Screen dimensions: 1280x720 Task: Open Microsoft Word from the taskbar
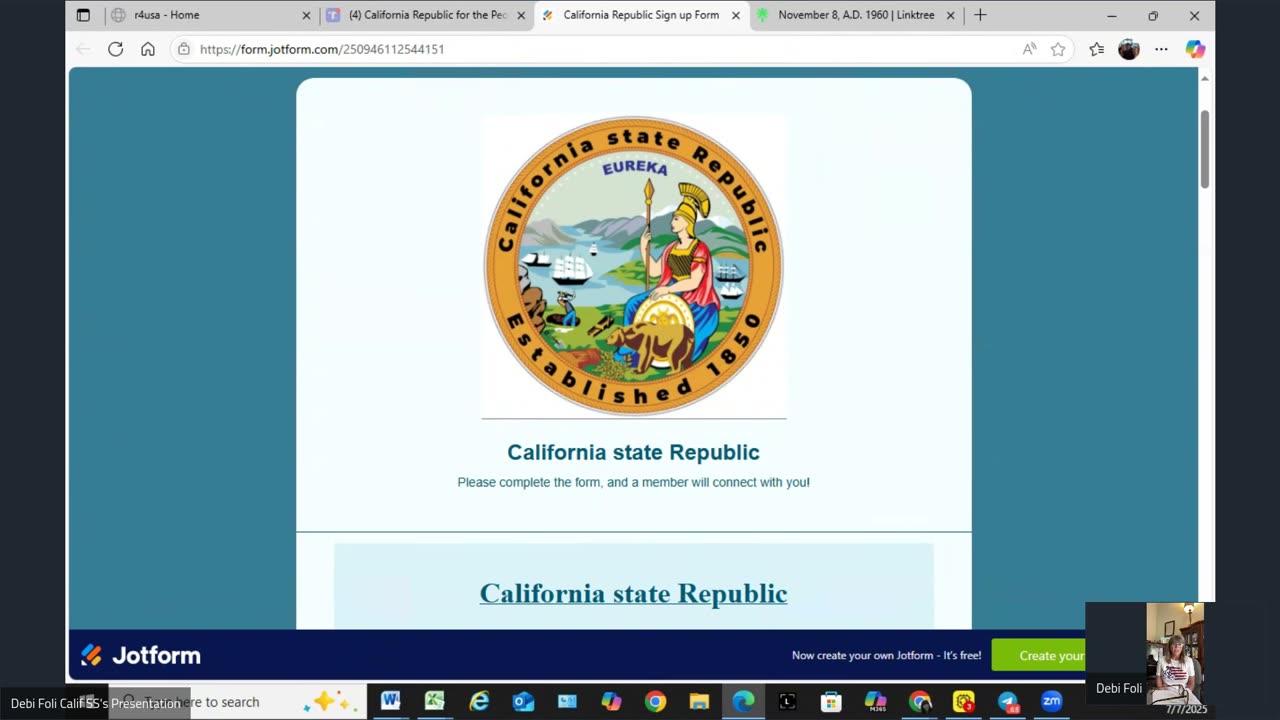[x=390, y=702]
